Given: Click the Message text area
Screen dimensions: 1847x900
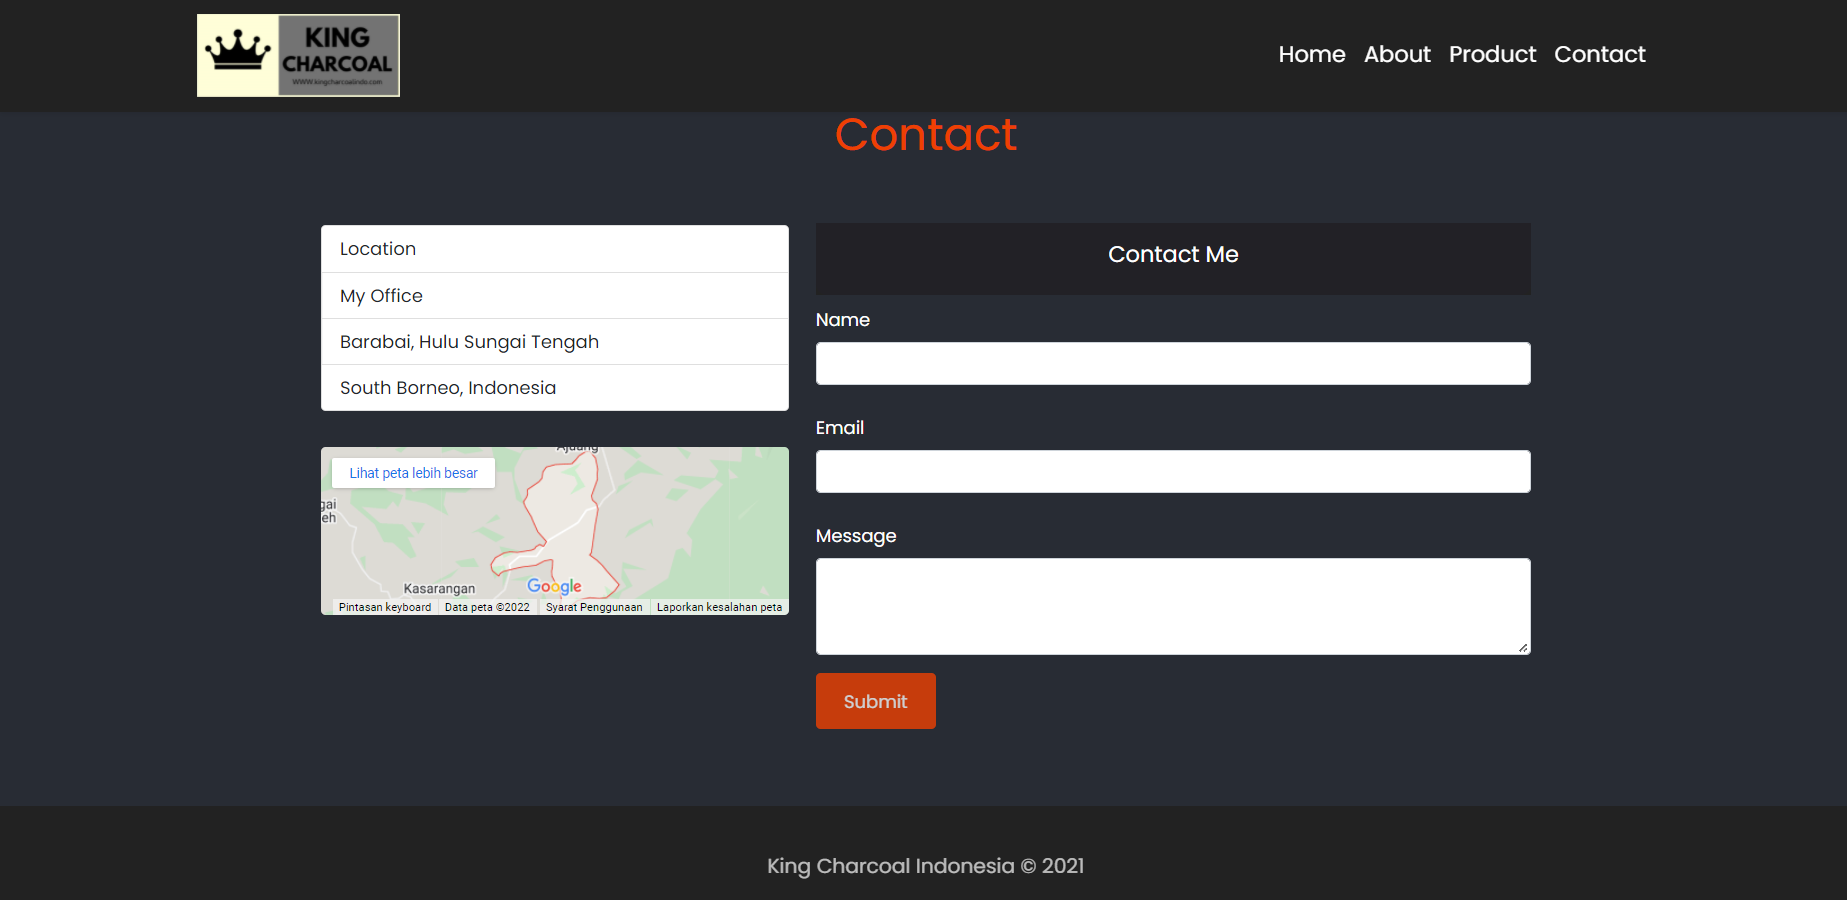Looking at the screenshot, I should coord(1172,605).
